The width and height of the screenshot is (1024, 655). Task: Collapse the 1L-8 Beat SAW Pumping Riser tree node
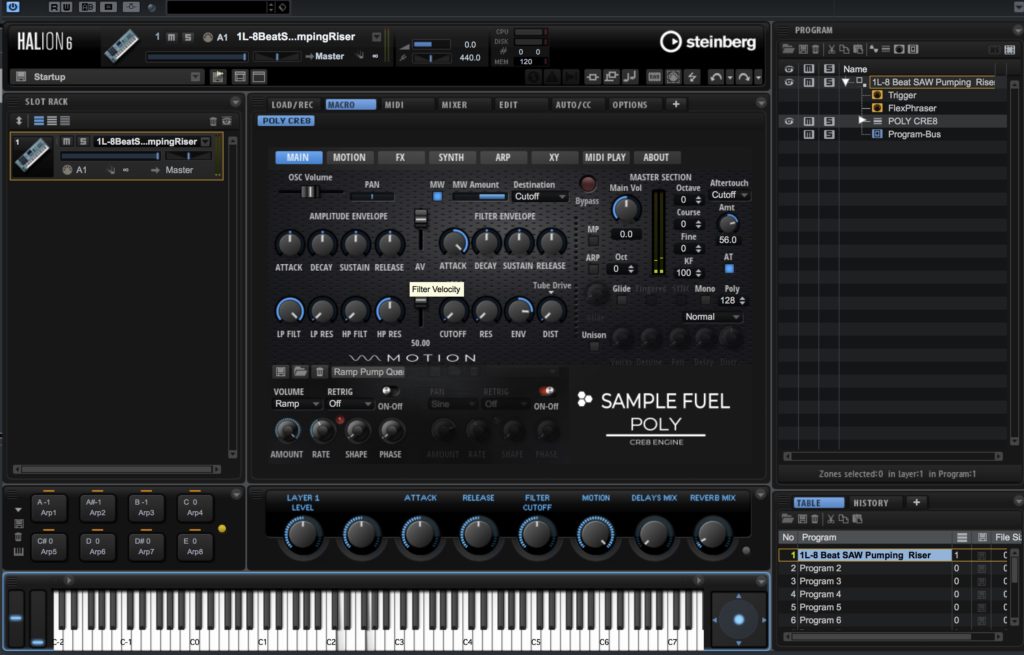tap(846, 82)
